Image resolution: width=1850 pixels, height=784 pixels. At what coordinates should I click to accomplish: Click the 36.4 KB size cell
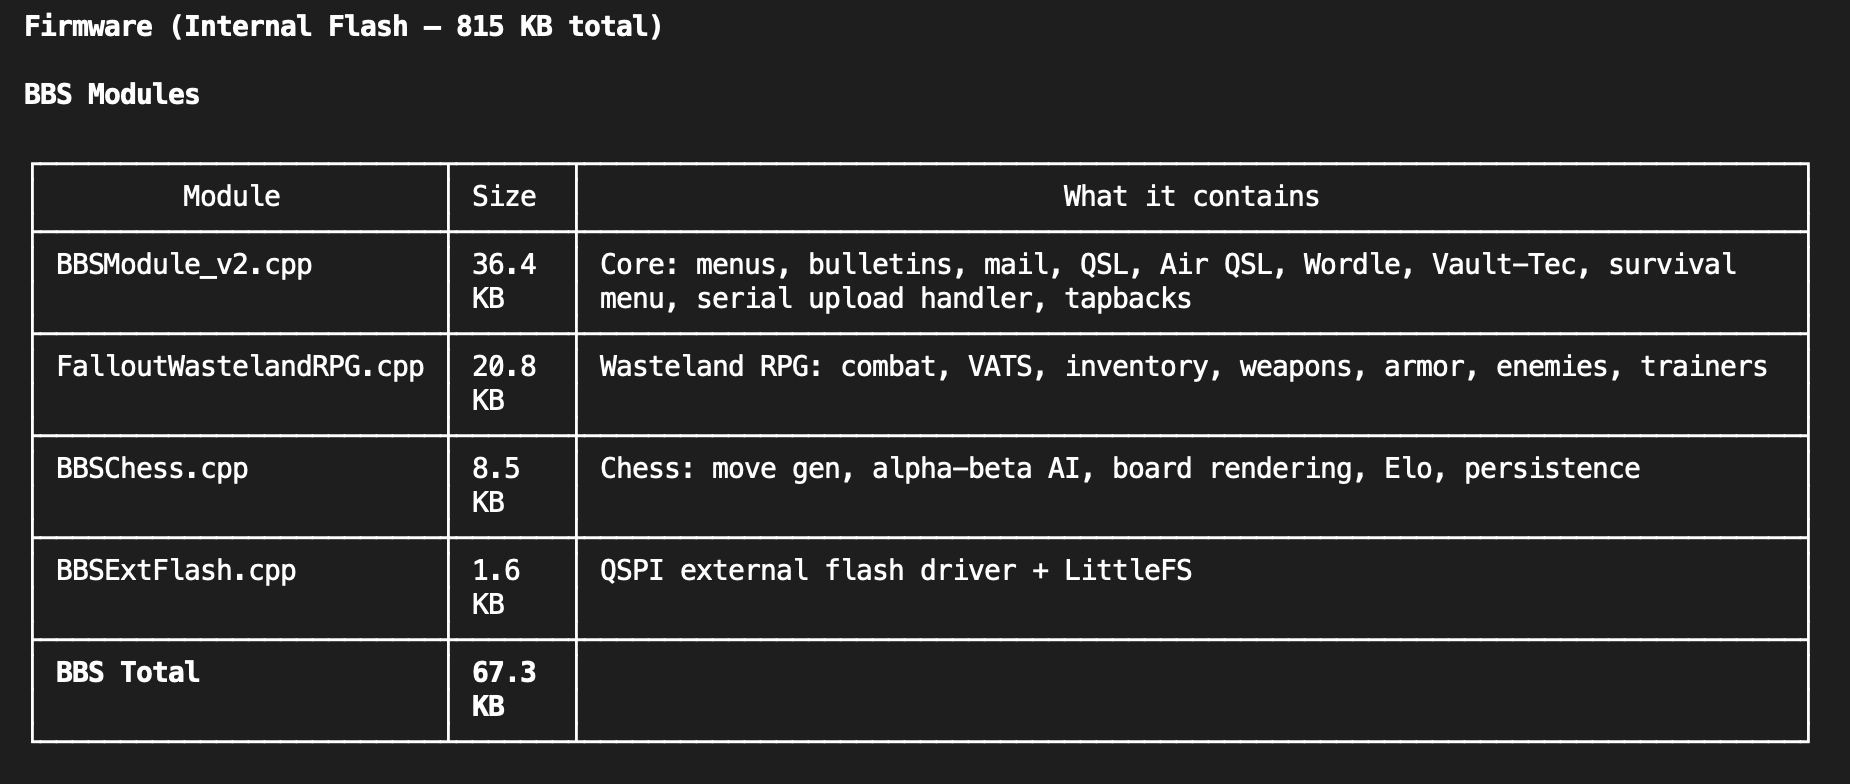tap(504, 281)
